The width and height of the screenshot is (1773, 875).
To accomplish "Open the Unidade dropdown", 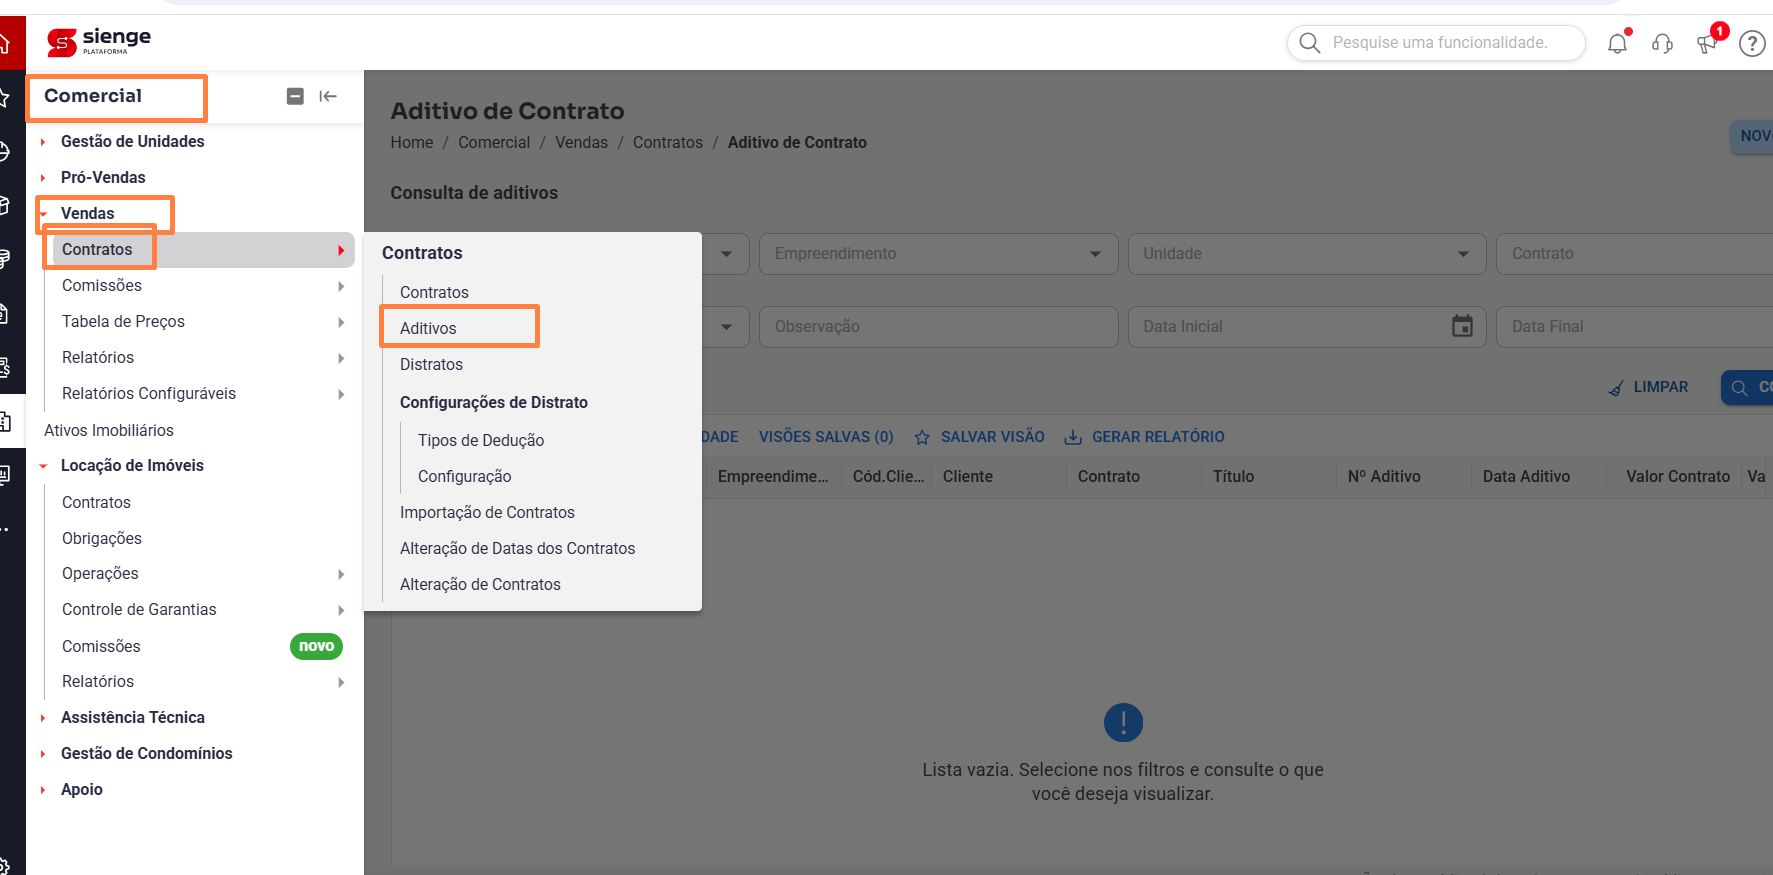I will point(1307,254).
